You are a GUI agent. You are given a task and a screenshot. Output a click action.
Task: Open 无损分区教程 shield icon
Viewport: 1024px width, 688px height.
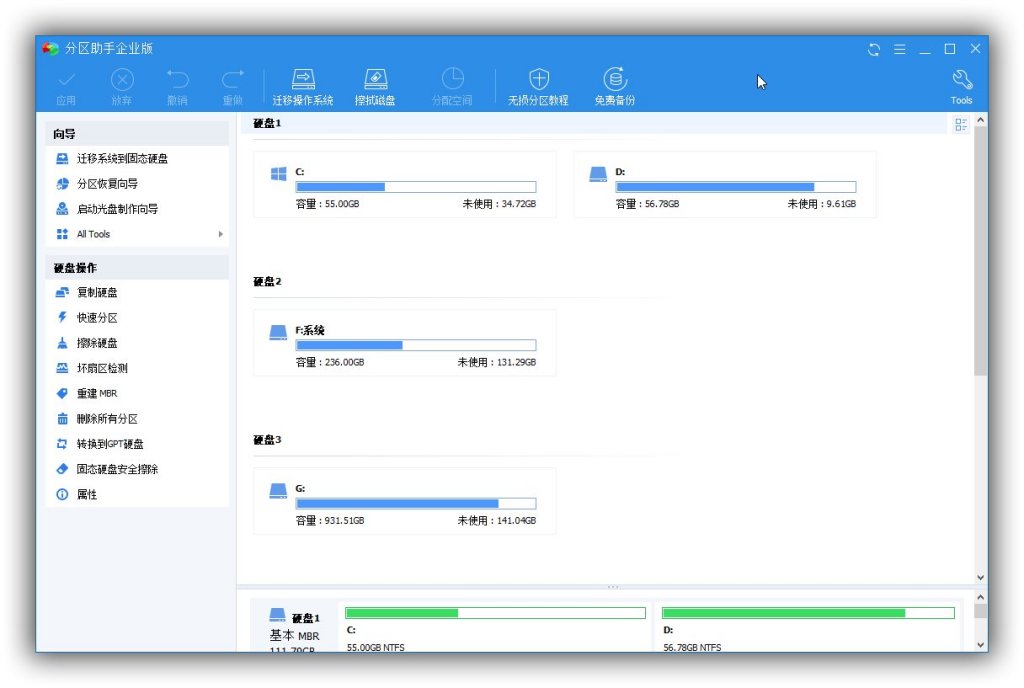click(x=538, y=80)
